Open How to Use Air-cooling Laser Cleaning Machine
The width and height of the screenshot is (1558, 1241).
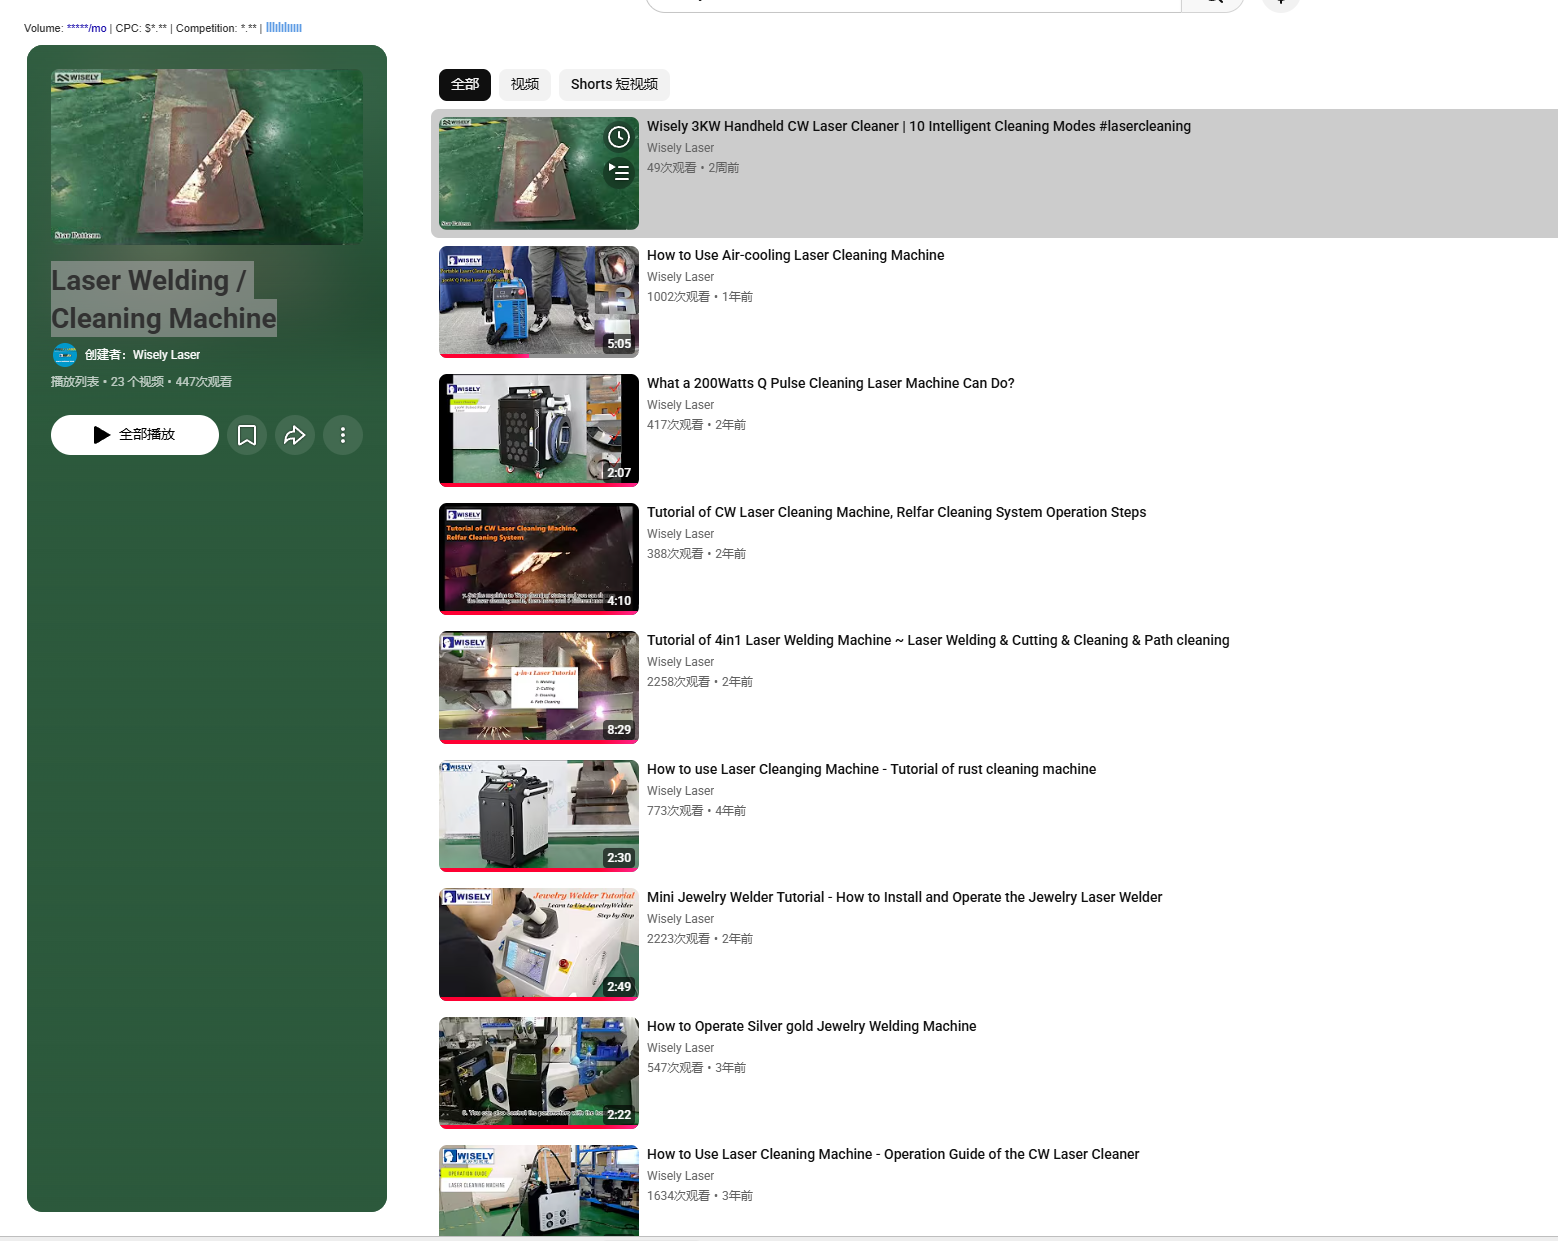[795, 255]
